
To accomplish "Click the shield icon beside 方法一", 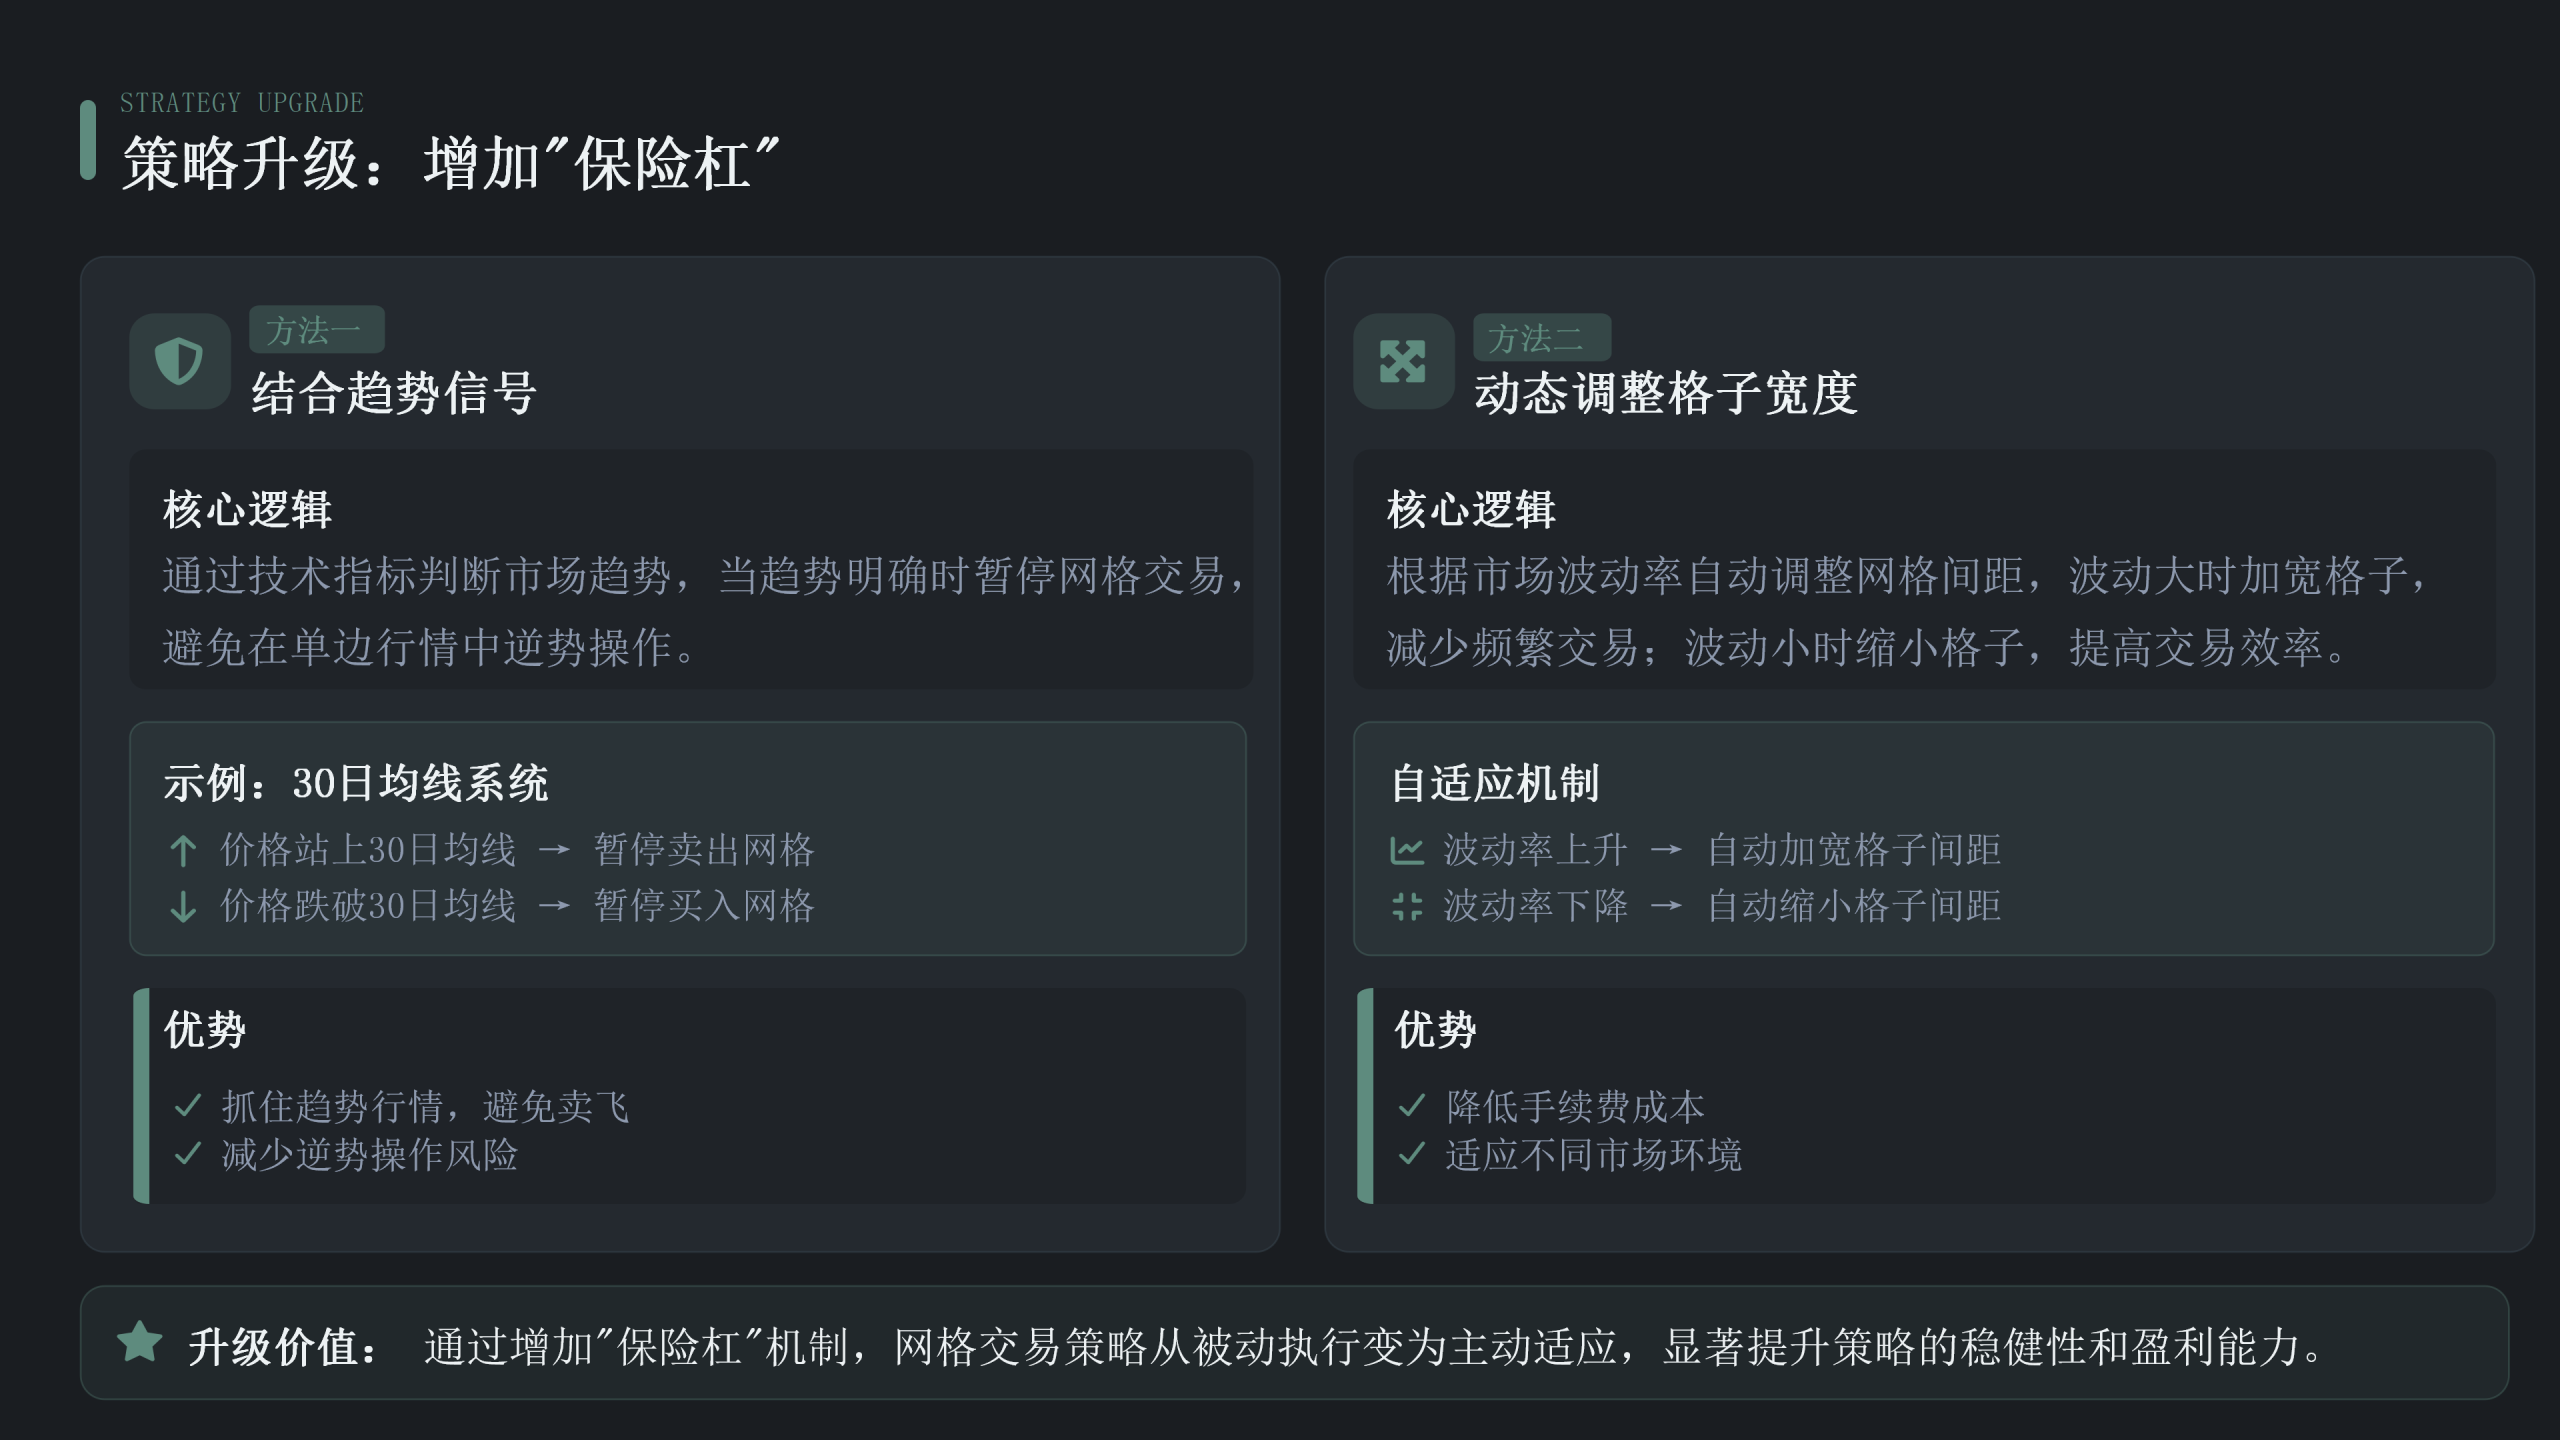I will [179, 361].
